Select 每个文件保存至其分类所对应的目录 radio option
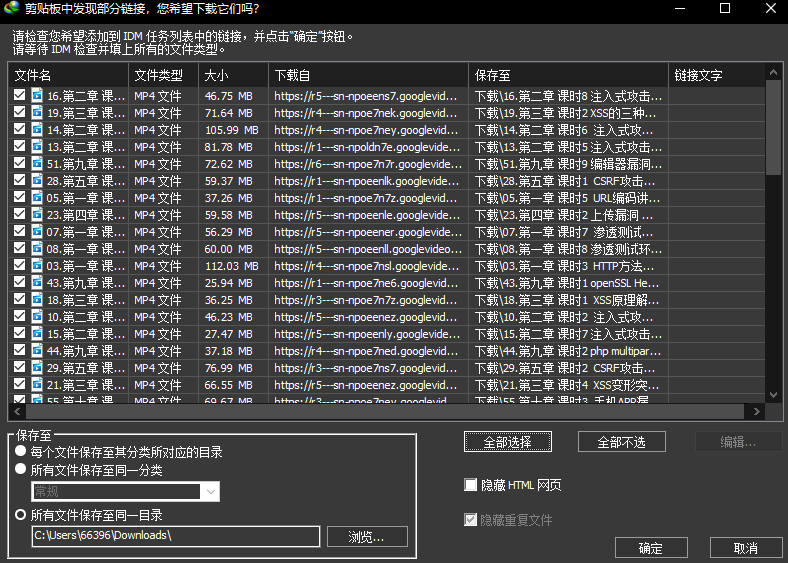The image size is (788, 563). point(21,451)
